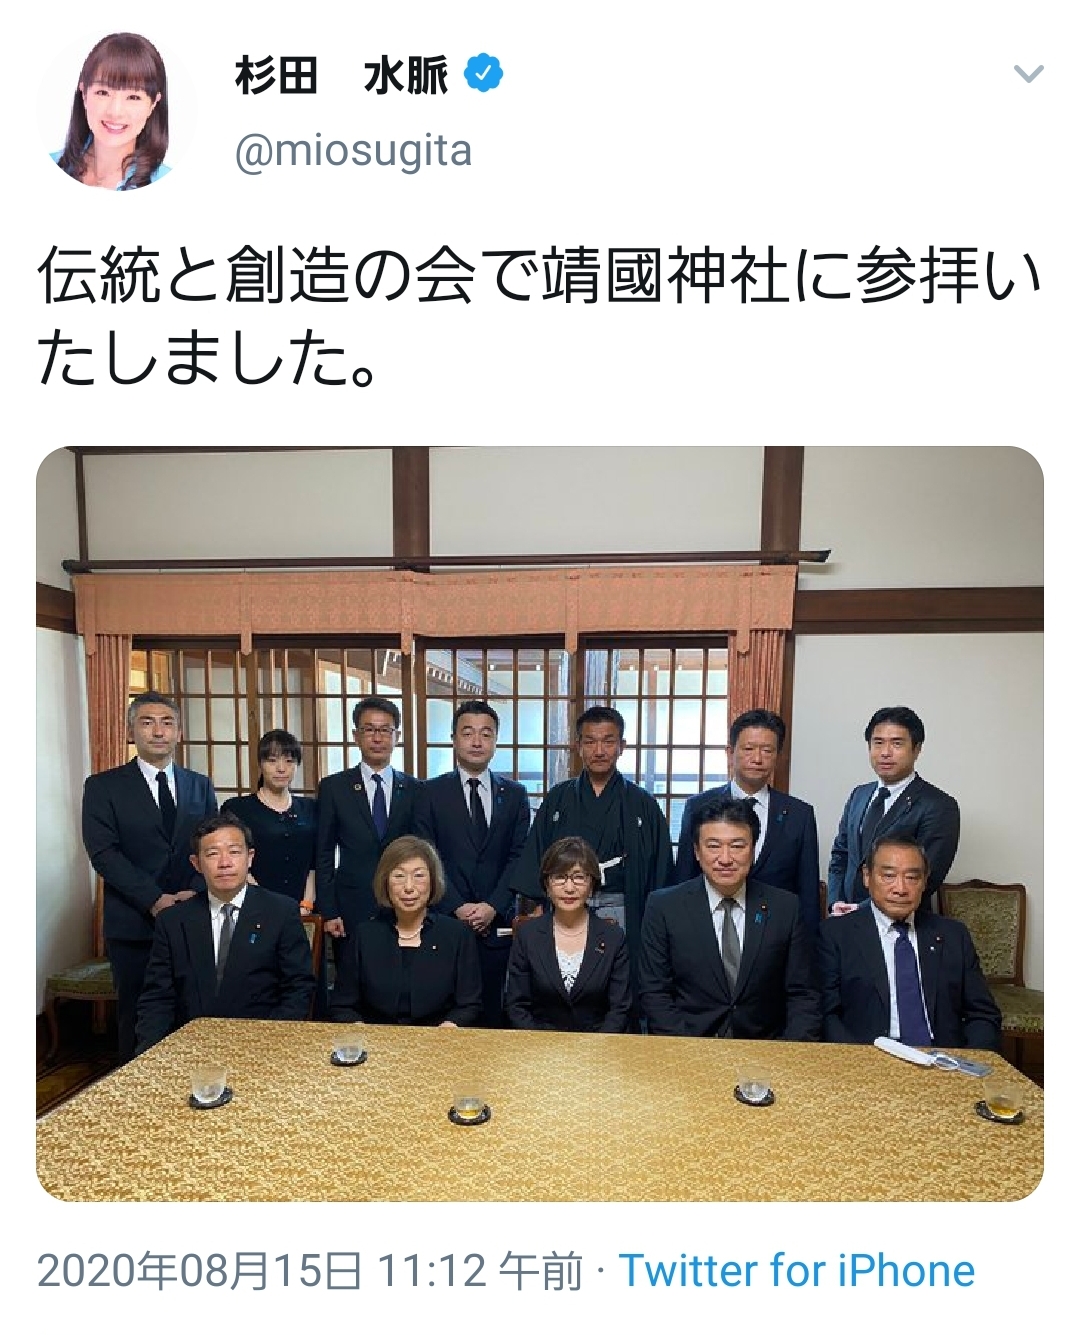Click the 2020年08月15日 timestamp

pyautogui.click(x=200, y=1271)
